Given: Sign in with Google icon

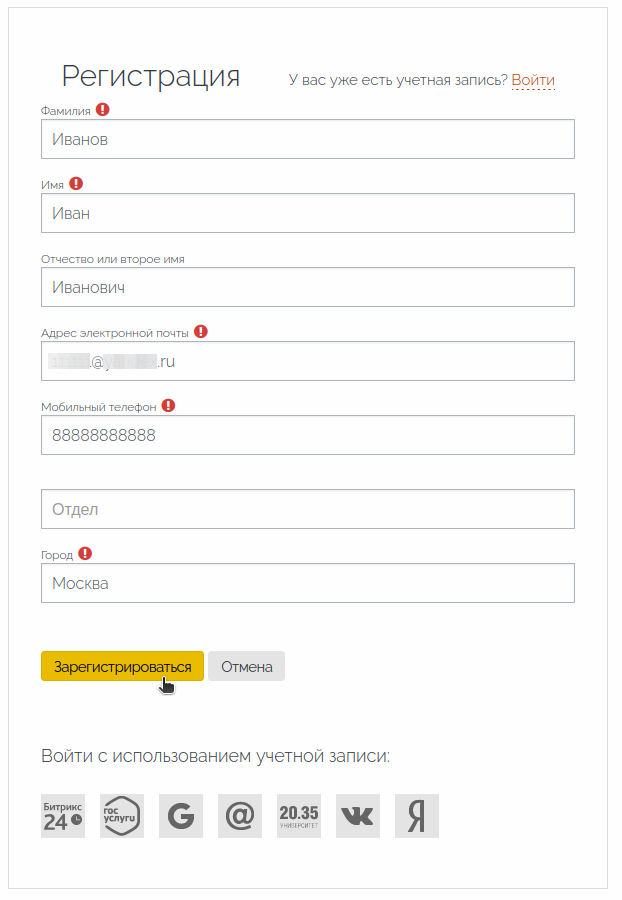Looking at the screenshot, I should pos(181,816).
